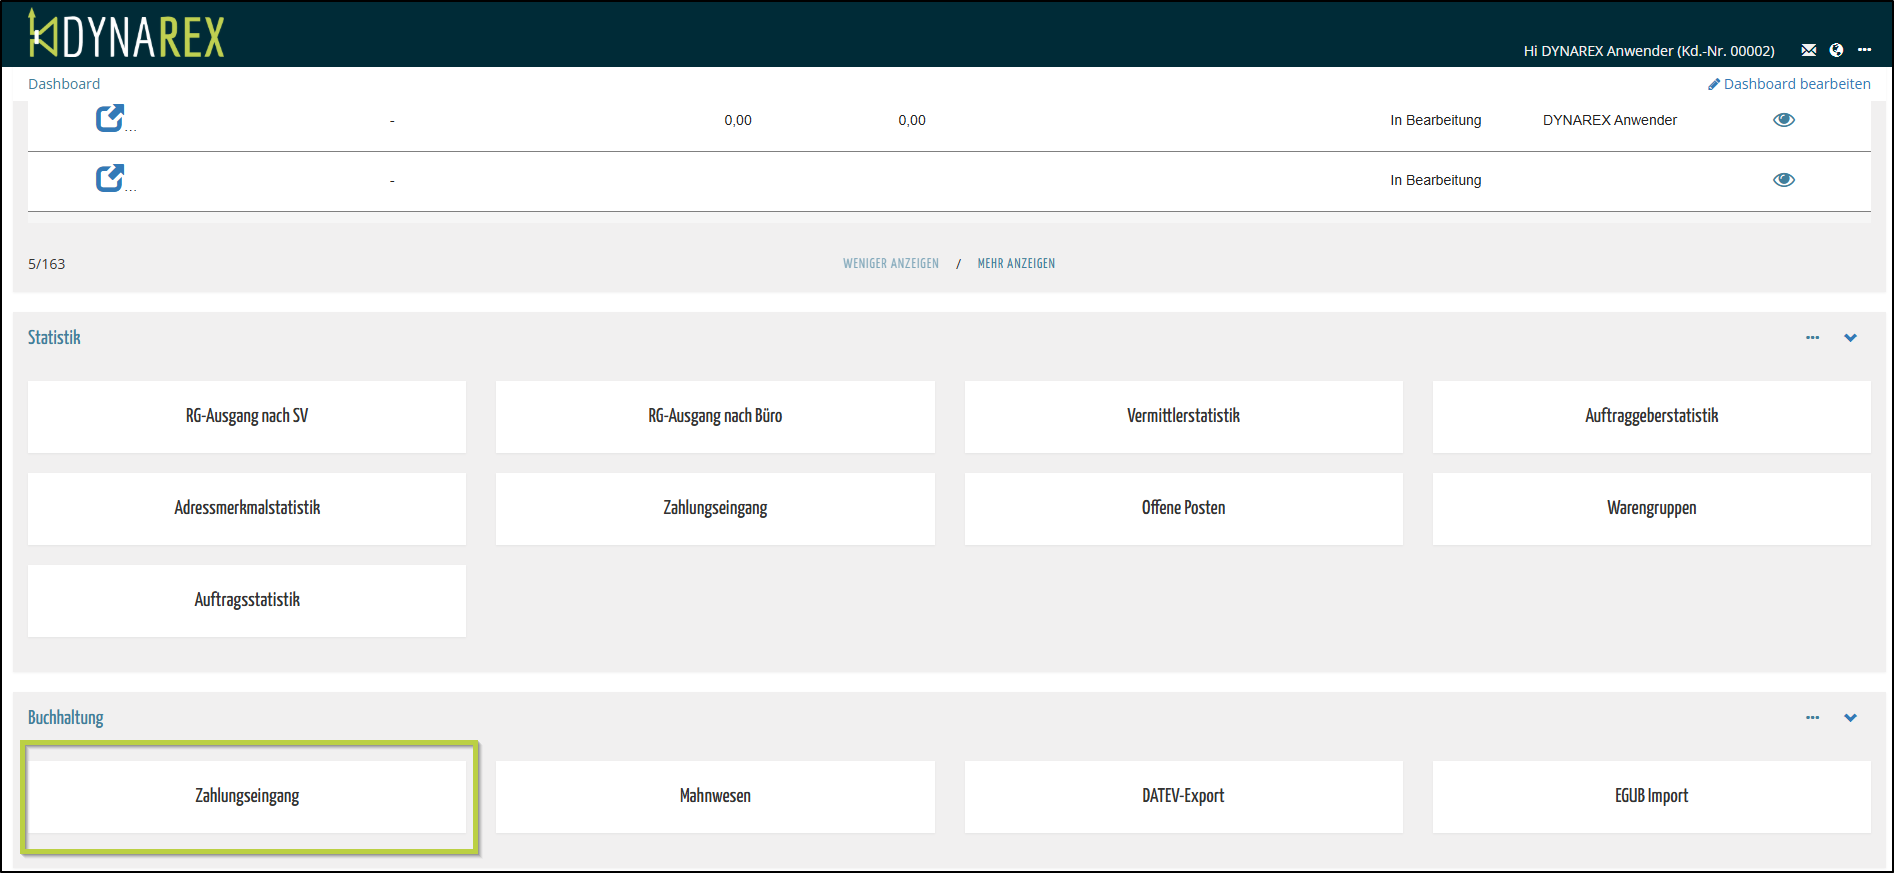
Task: Open the three-dot menu in top header
Action: [x=1864, y=50]
